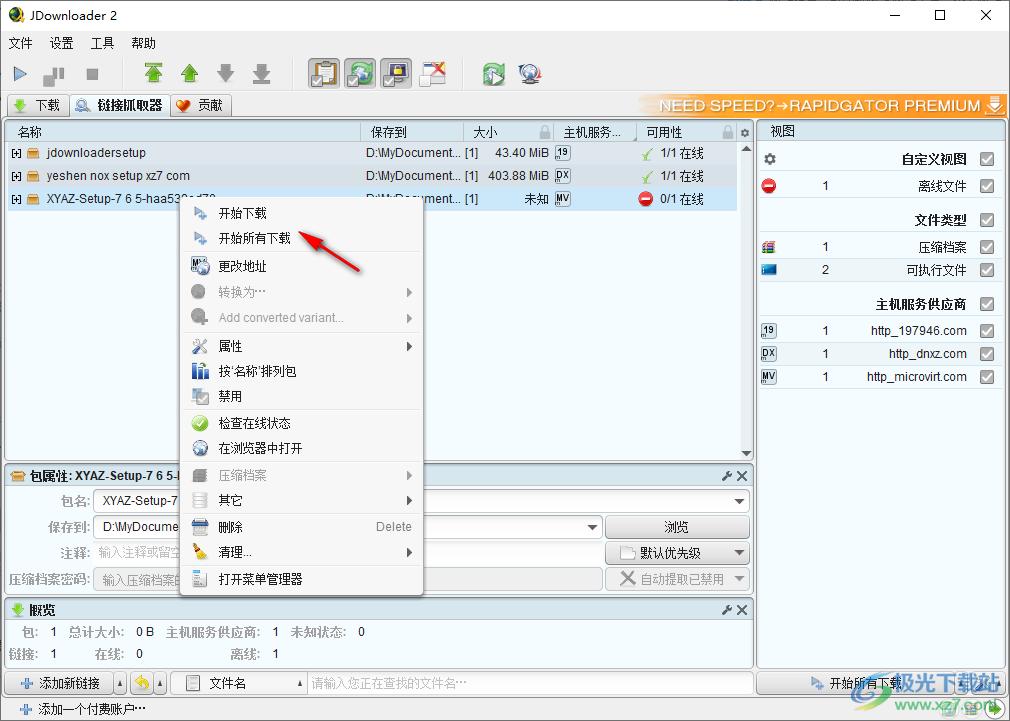The width and height of the screenshot is (1010, 721).
Task: Toggle the http_dnxz.com checkbox
Action: pyautogui.click(x=987, y=354)
